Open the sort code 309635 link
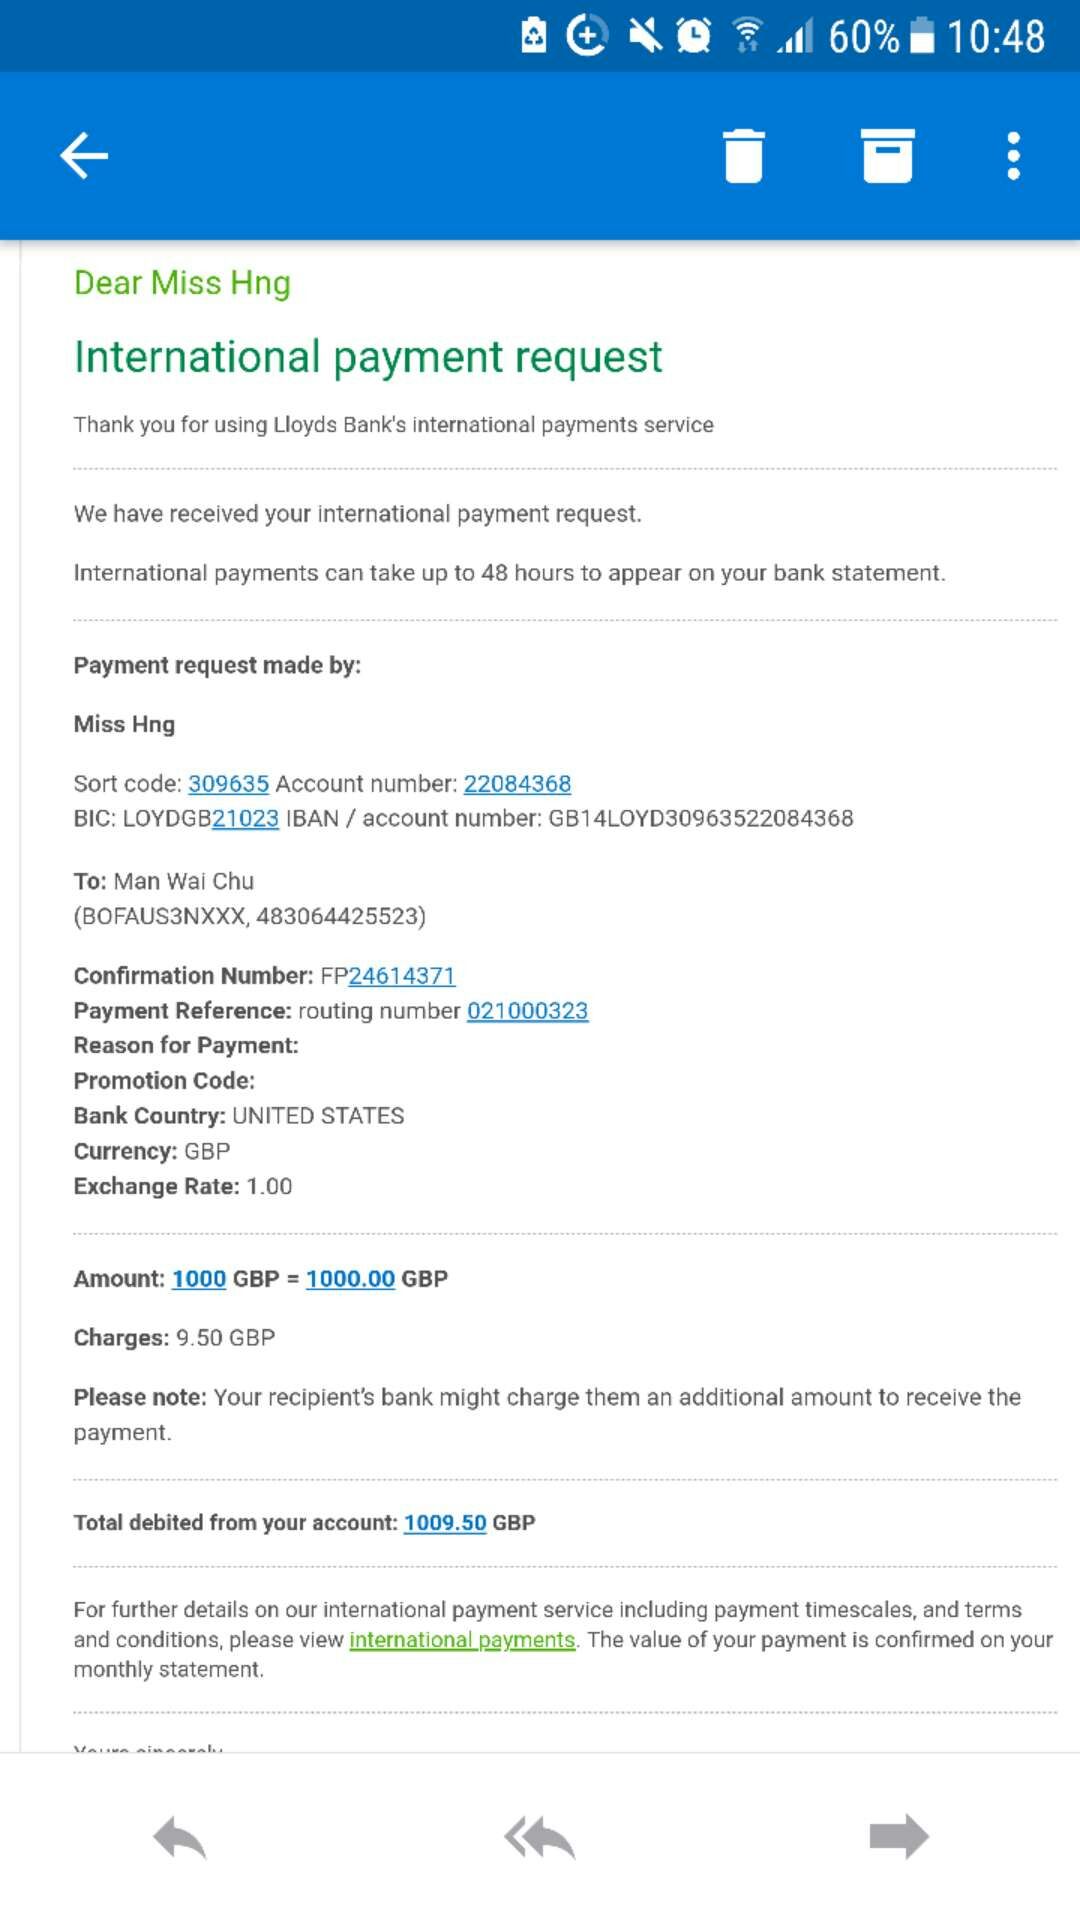This screenshot has width=1080, height=1920. click(228, 784)
